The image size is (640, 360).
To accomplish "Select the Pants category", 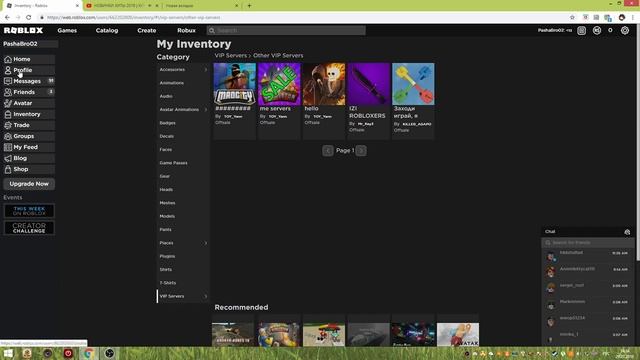I will [165, 230].
